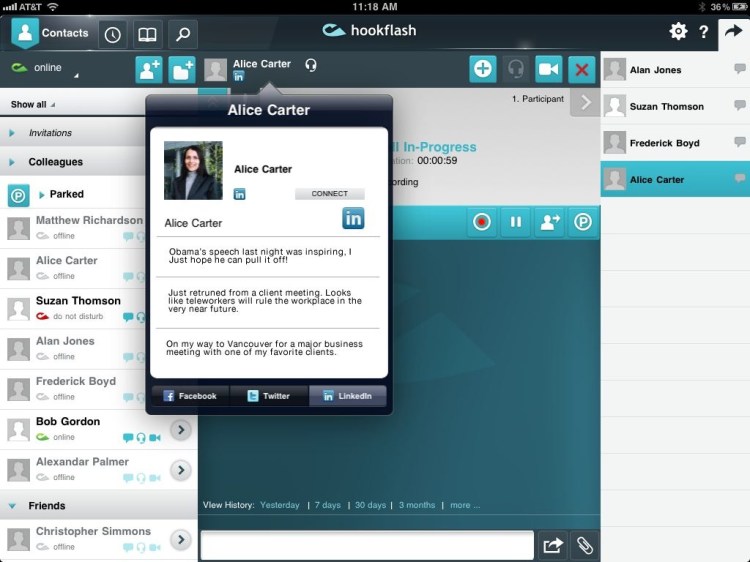Select Suzan Thomson in contacts list
Viewport: 750px width, 562px height.
(73, 308)
